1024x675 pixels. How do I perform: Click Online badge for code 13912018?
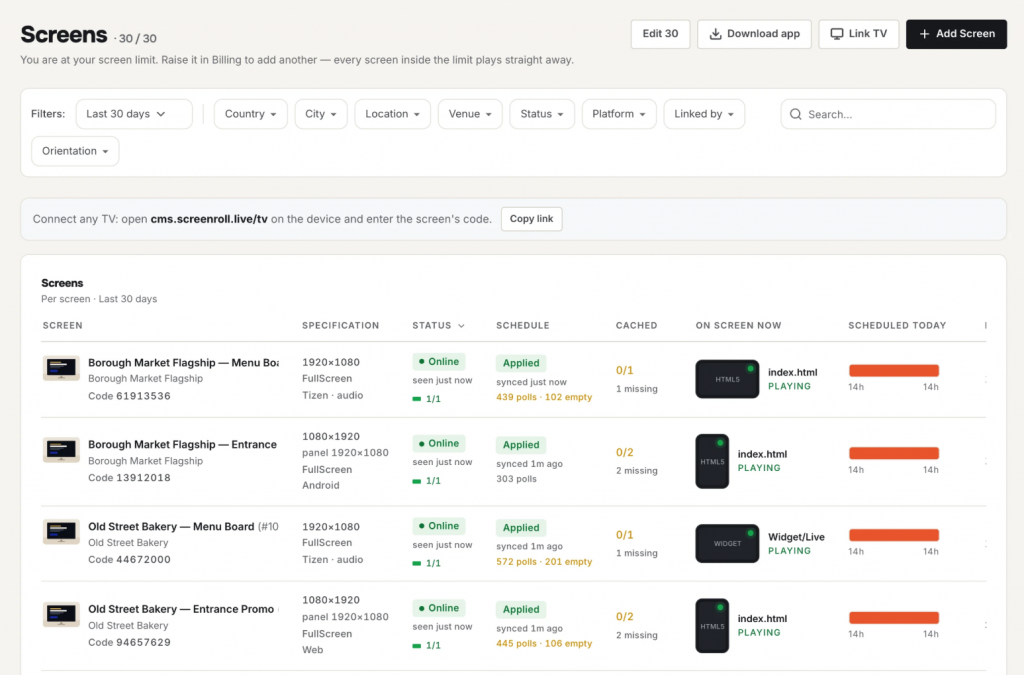coord(438,443)
